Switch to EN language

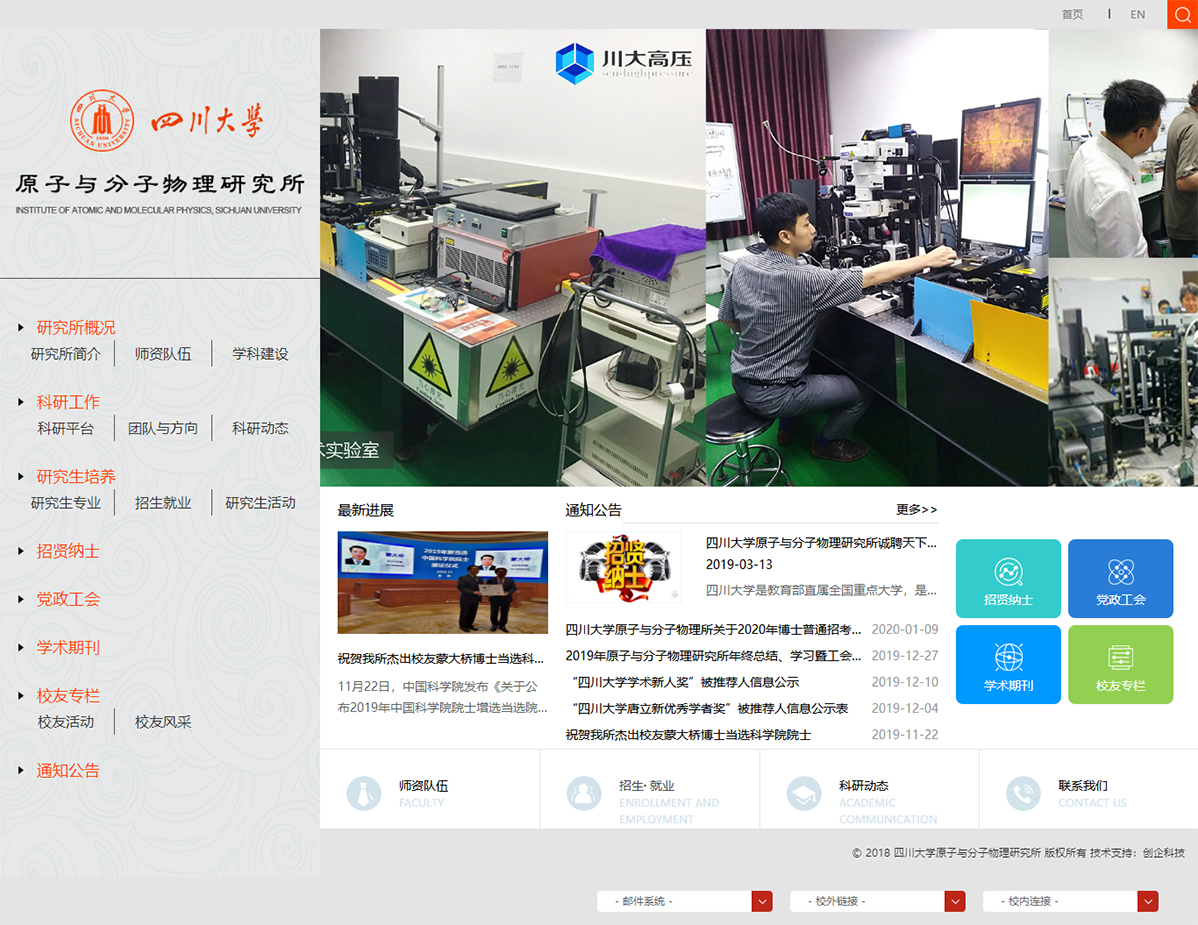click(x=1137, y=15)
